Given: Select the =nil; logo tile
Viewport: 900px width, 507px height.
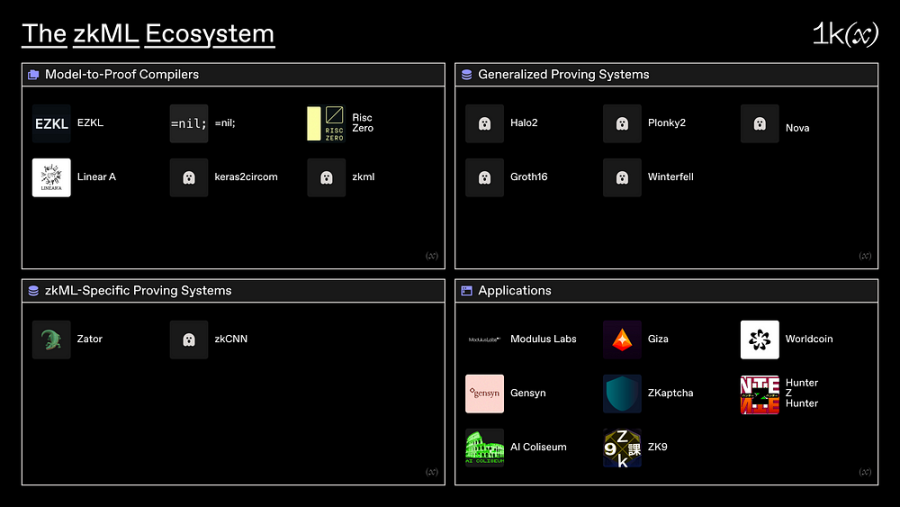Looking at the screenshot, I should click(189, 124).
